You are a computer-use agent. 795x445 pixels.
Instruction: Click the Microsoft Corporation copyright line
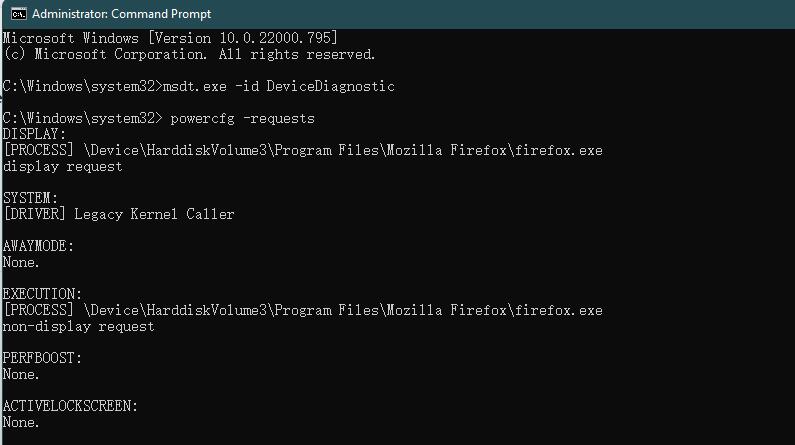point(189,54)
